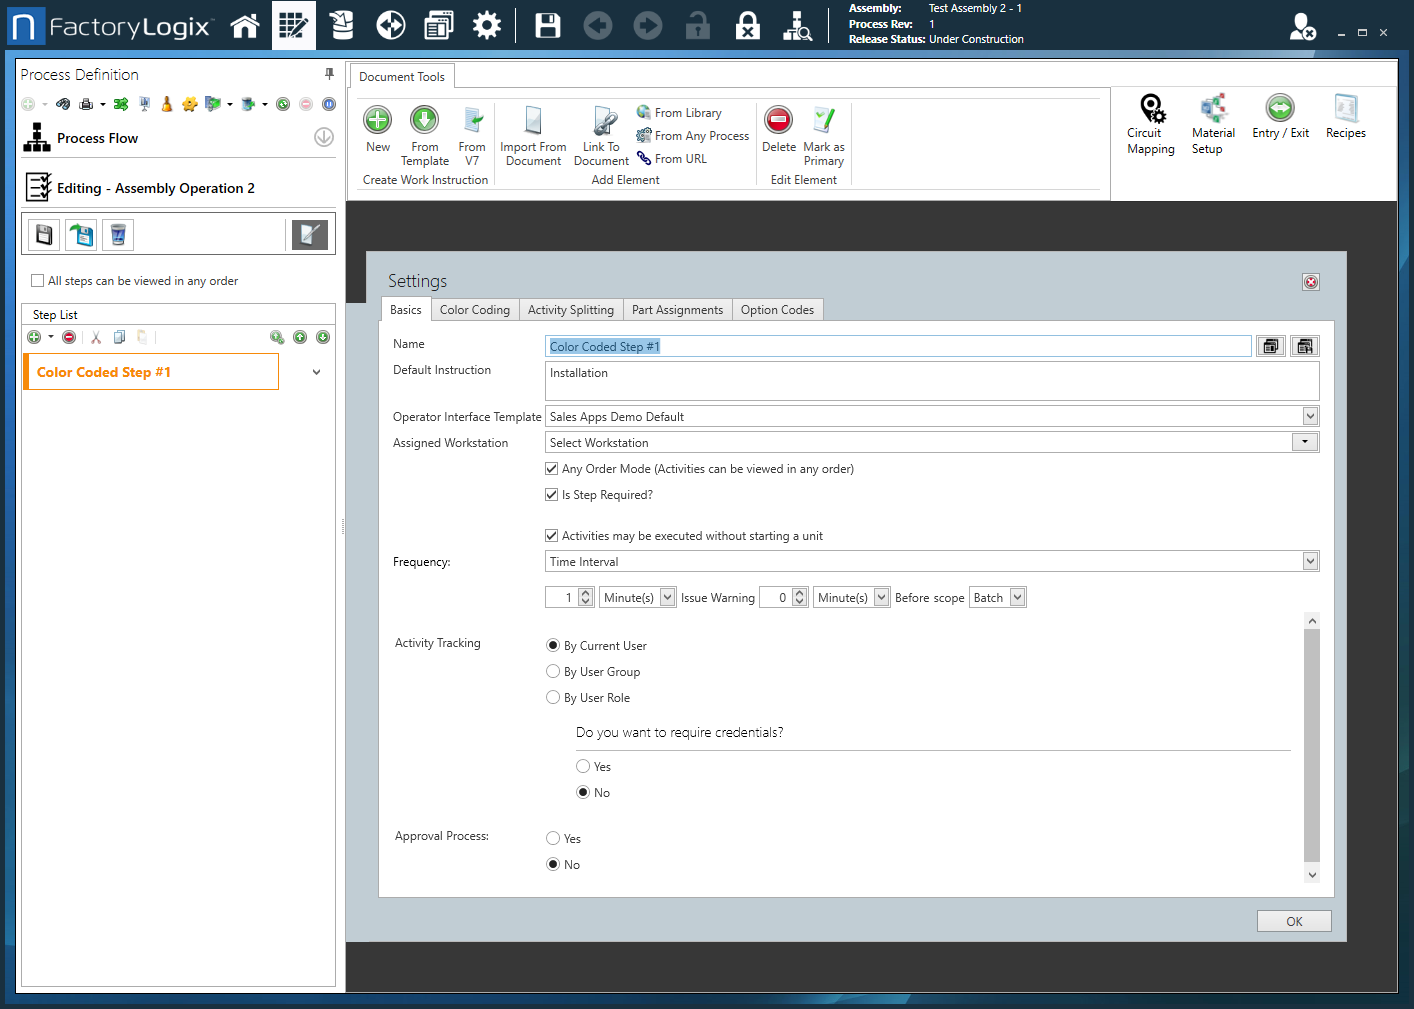Click From Library link

click(x=687, y=113)
